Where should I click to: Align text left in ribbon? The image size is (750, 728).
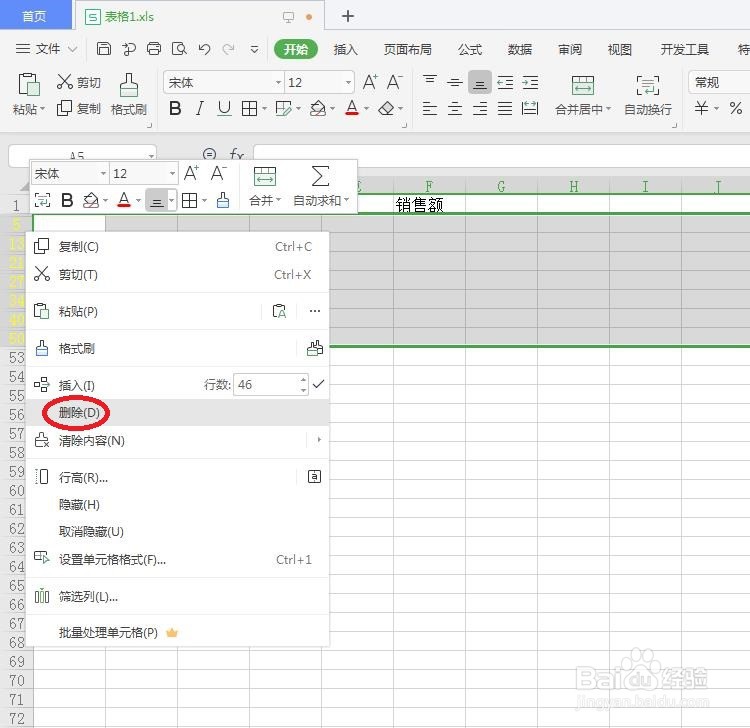[430, 109]
